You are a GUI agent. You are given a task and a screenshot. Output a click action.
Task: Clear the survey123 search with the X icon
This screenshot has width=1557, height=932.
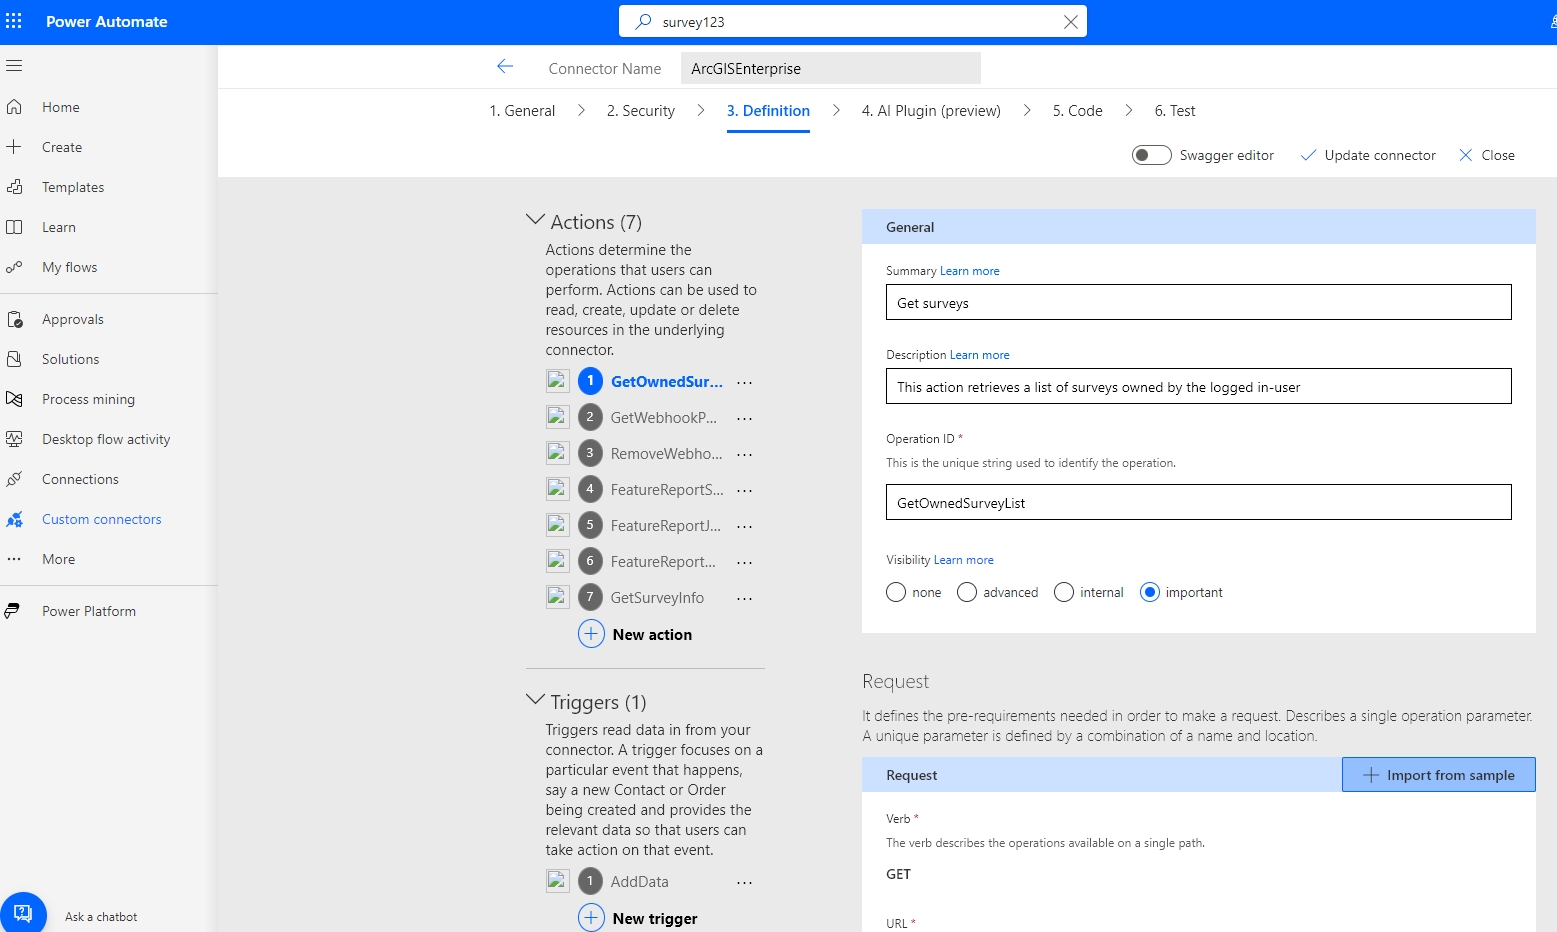point(1070,21)
